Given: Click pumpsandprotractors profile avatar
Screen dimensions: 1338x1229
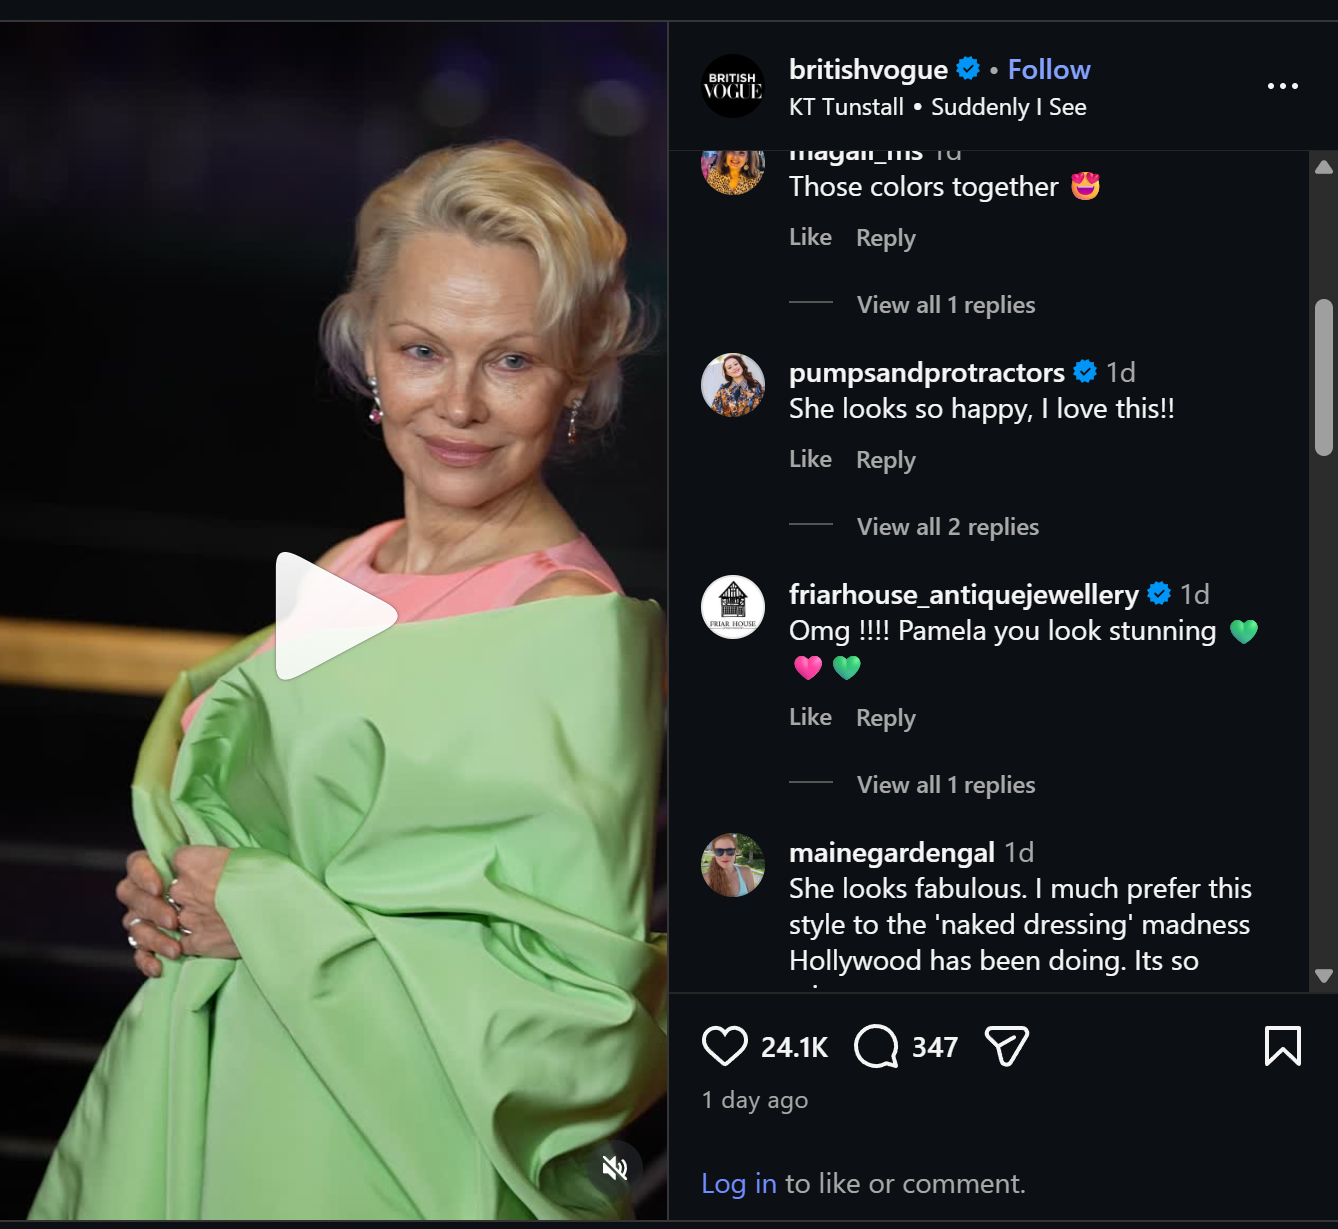Looking at the screenshot, I should (733, 385).
